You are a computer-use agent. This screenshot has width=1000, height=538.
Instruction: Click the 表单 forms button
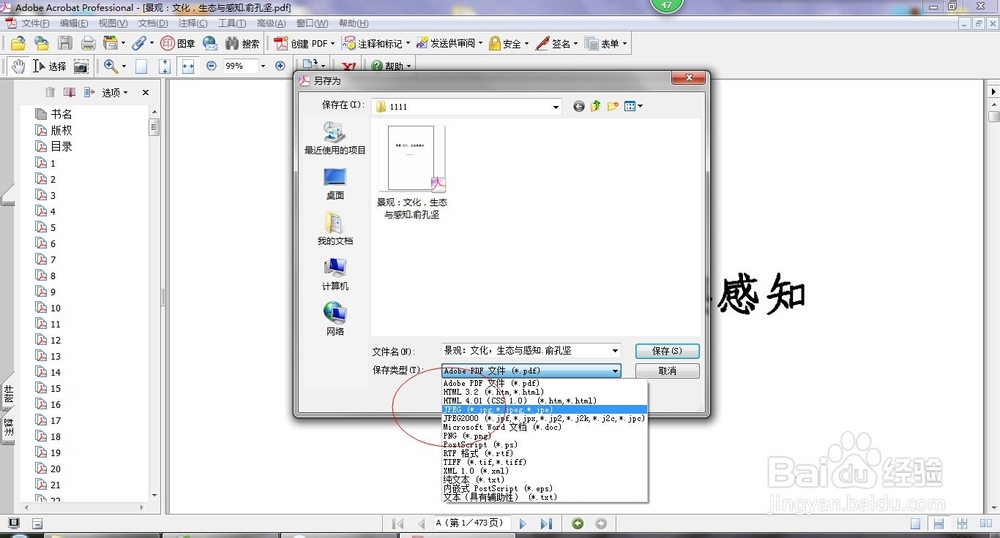point(606,43)
